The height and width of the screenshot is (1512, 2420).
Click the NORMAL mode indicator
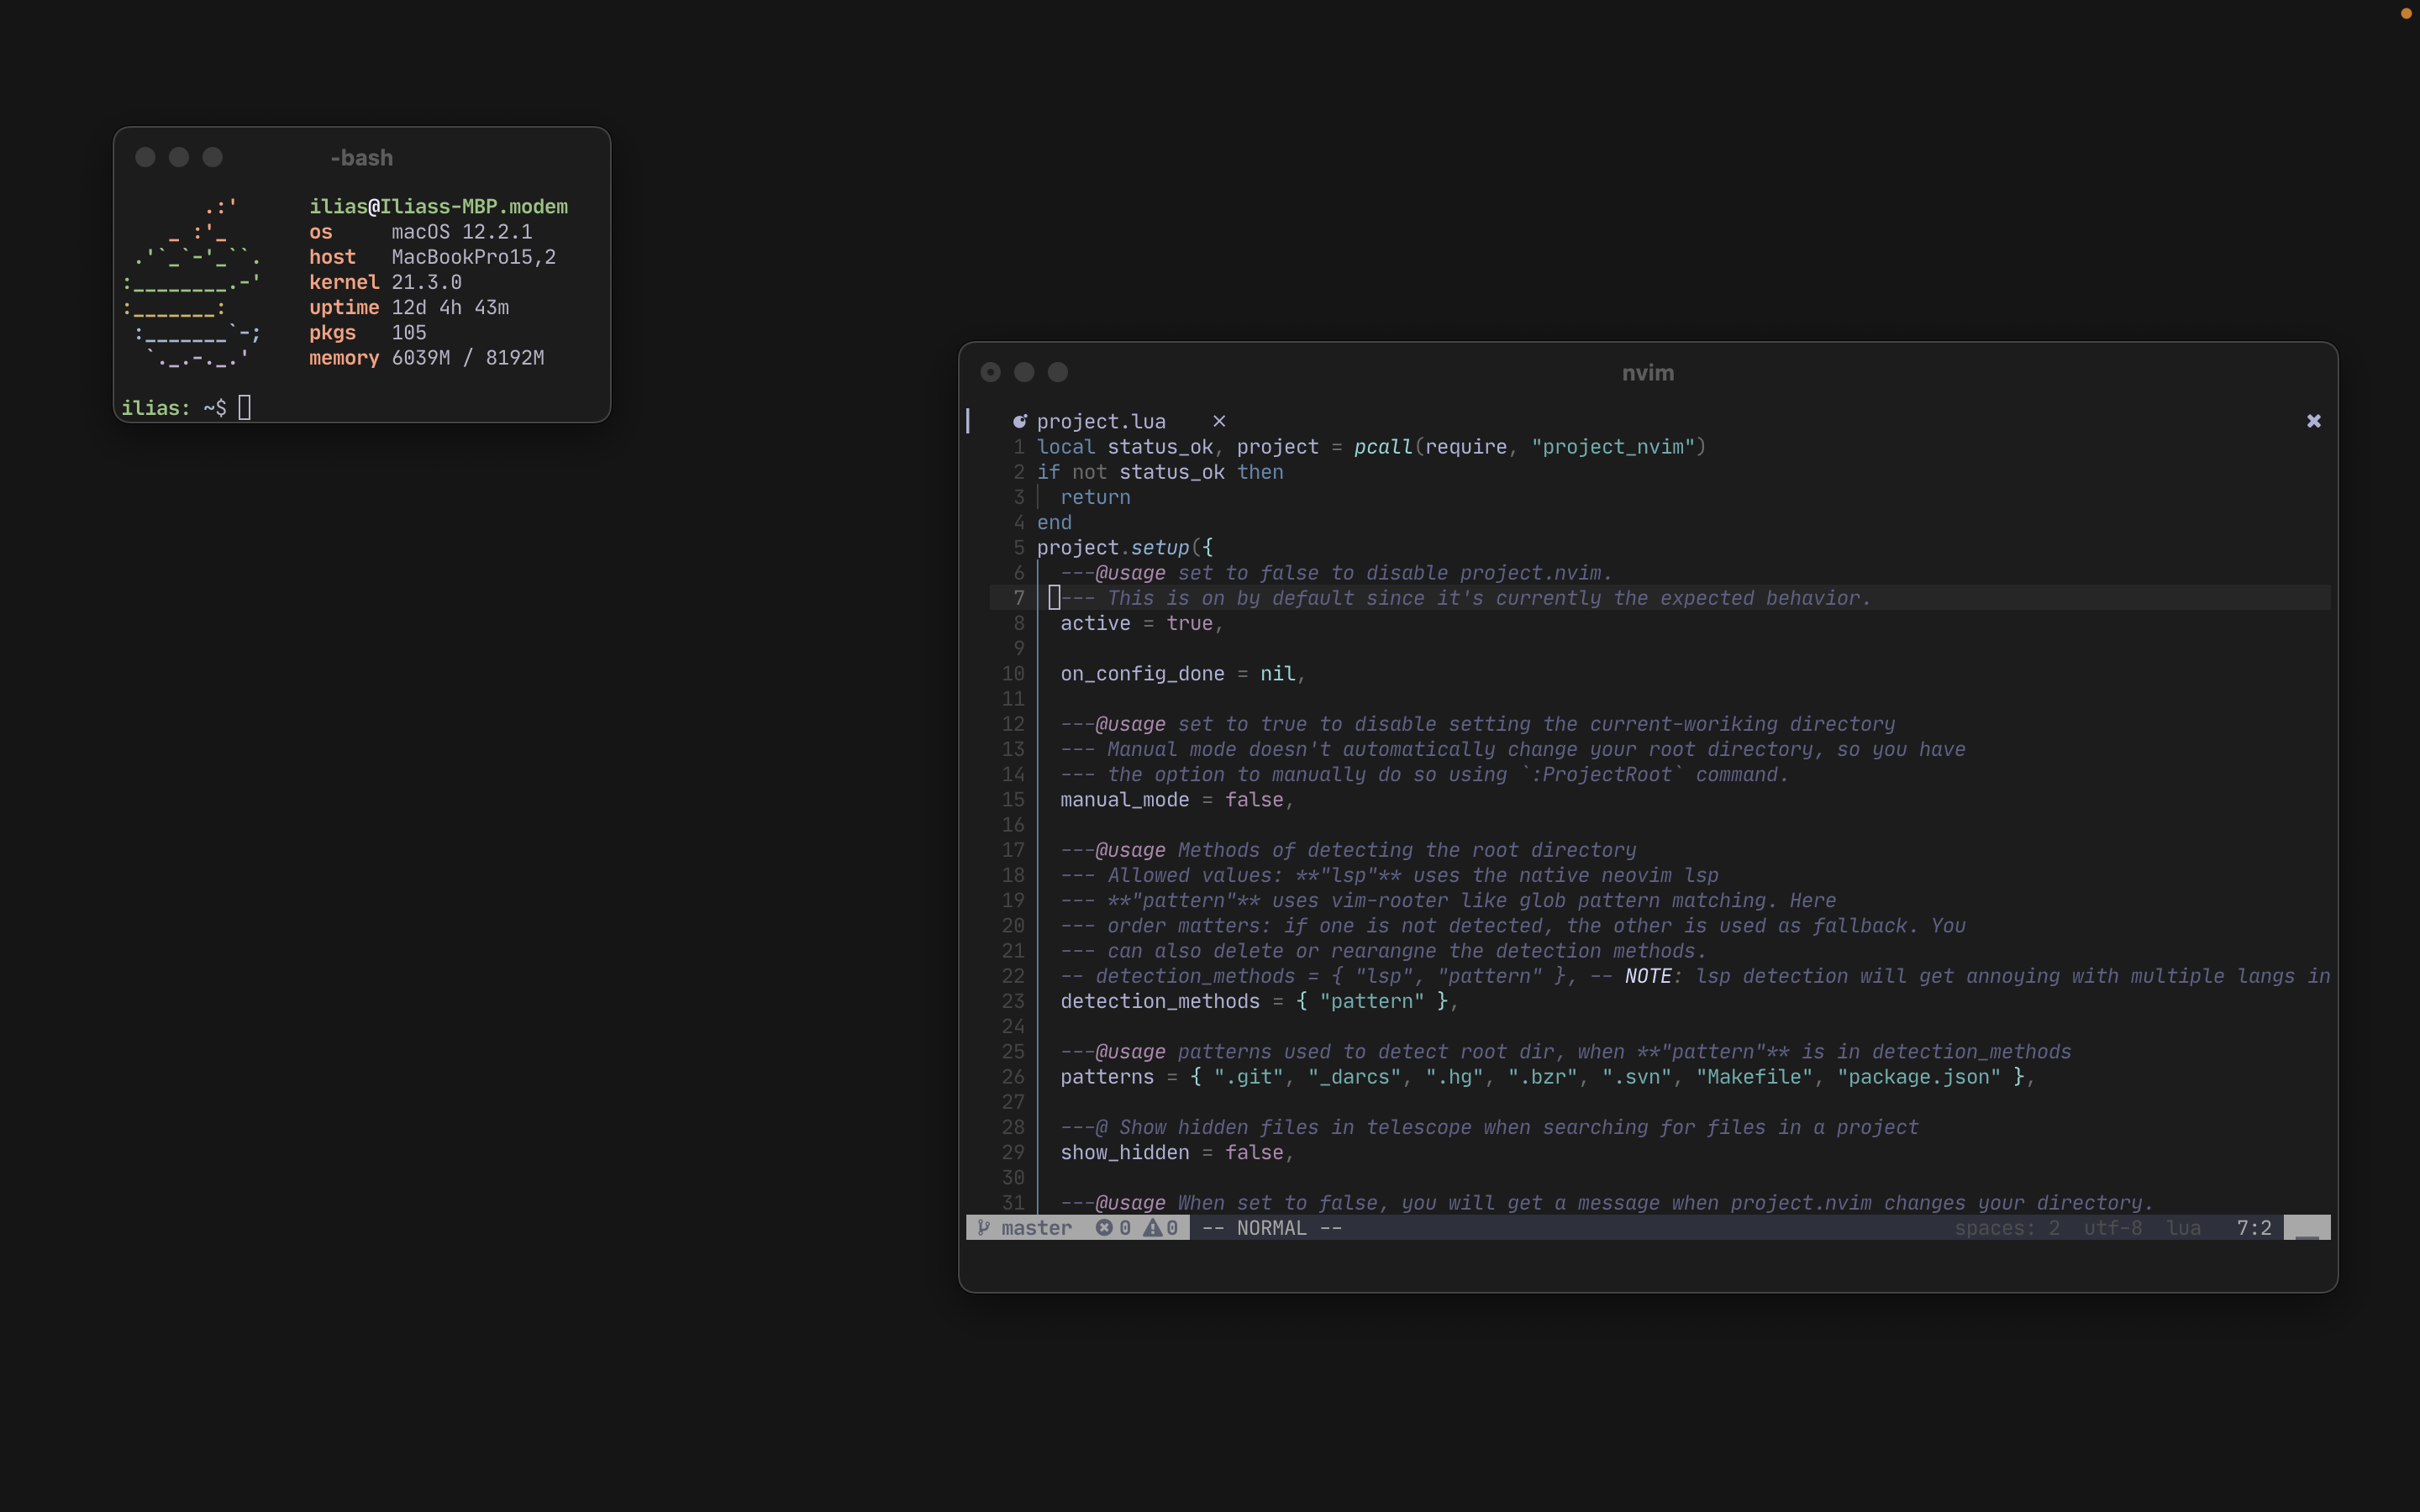tap(1271, 1227)
